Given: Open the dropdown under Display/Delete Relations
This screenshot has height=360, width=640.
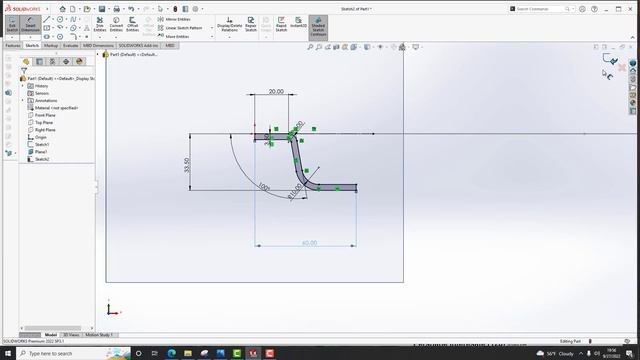Looking at the screenshot, I should [229, 37].
